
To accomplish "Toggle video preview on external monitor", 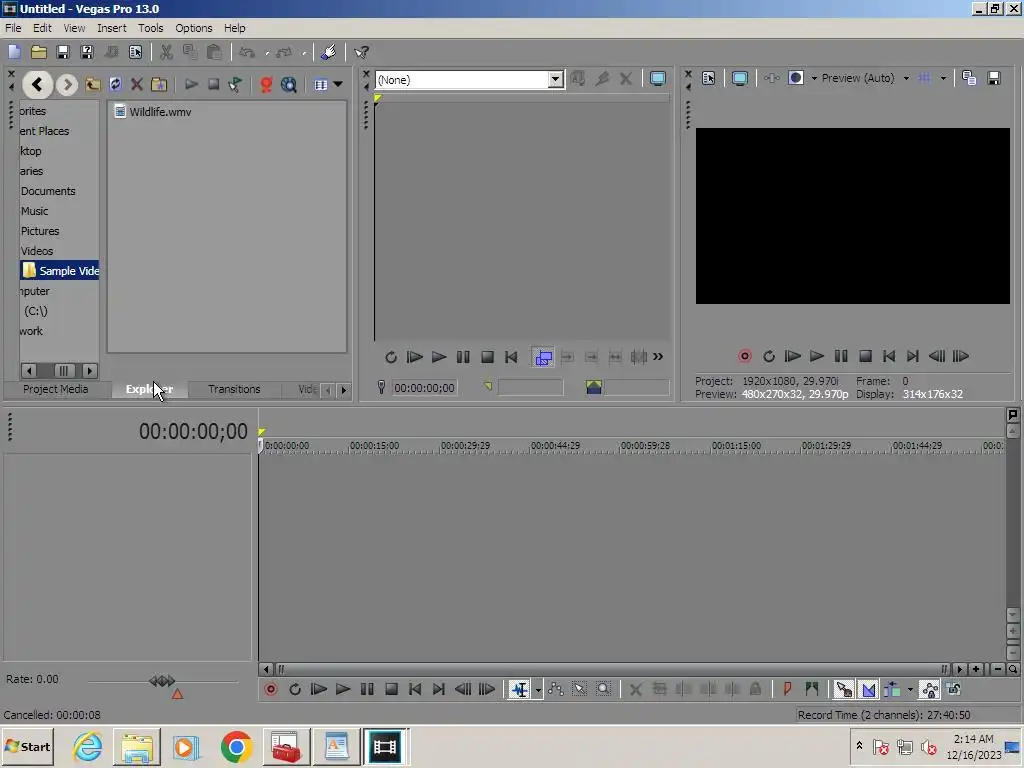I will pos(739,78).
